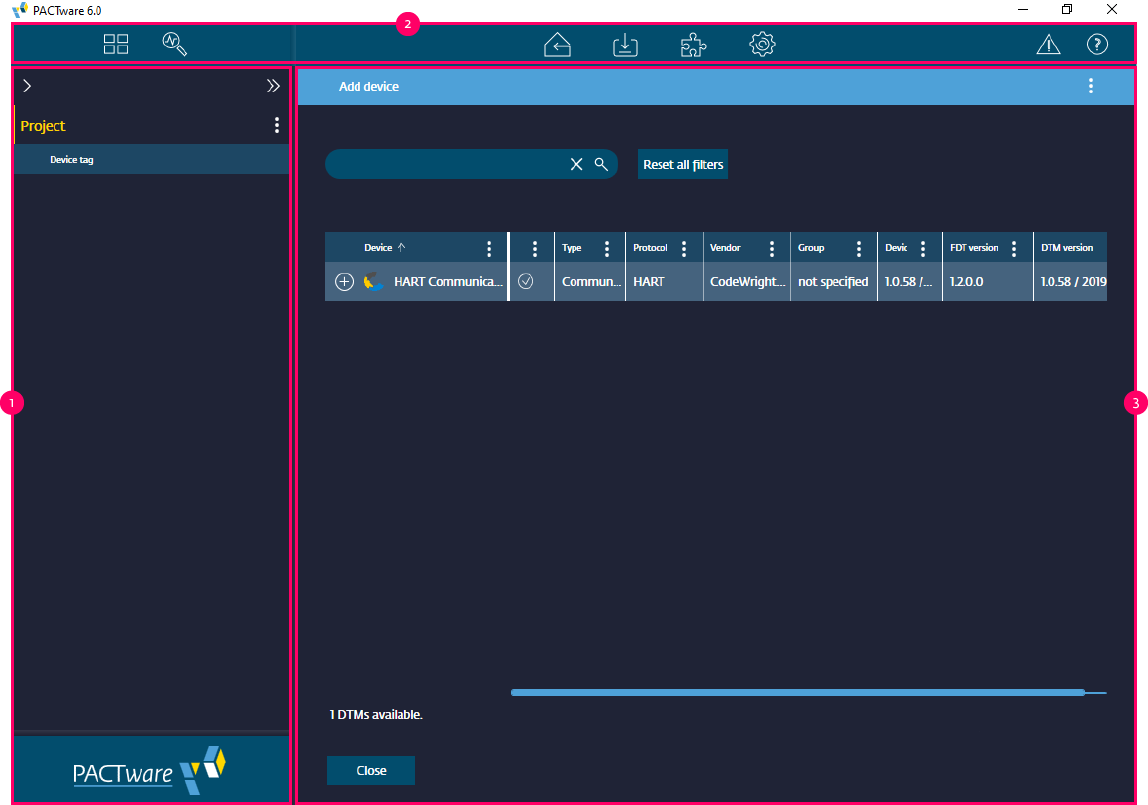Click the horizontal scrollbar under the table
This screenshot has width=1148, height=805.
[798, 692]
